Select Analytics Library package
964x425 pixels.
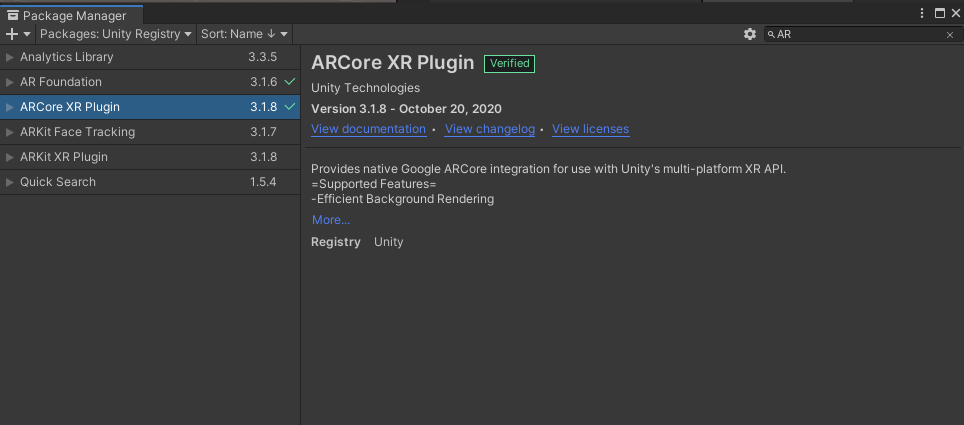click(x=150, y=57)
